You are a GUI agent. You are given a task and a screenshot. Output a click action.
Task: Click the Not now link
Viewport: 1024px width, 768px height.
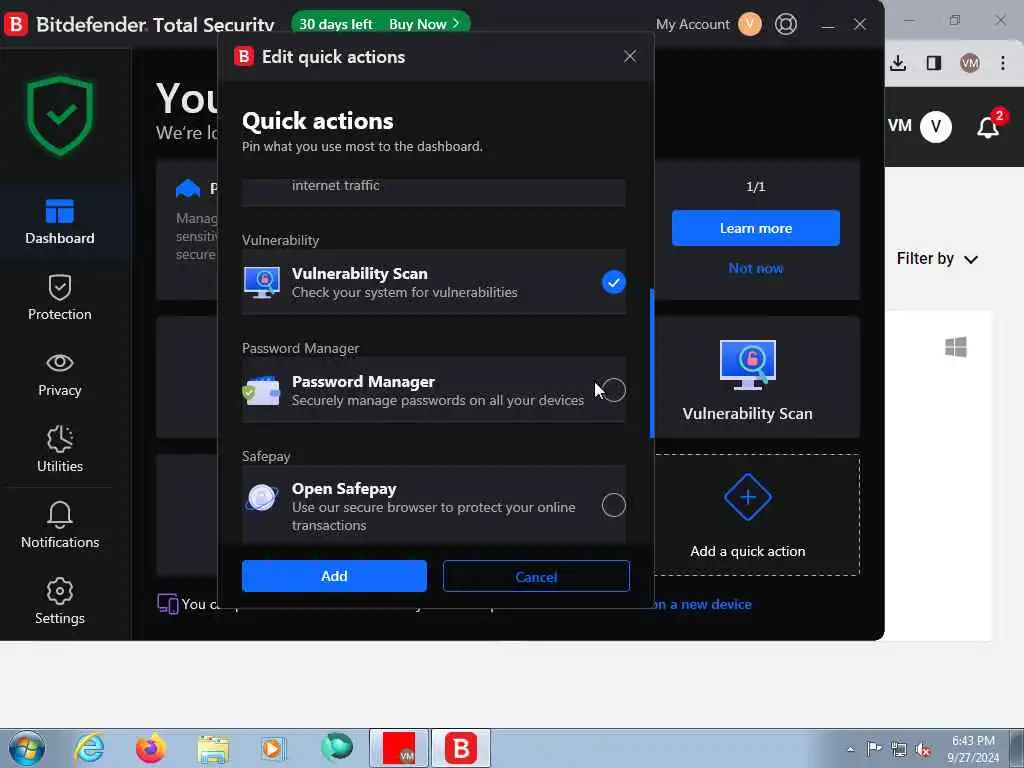[756, 268]
